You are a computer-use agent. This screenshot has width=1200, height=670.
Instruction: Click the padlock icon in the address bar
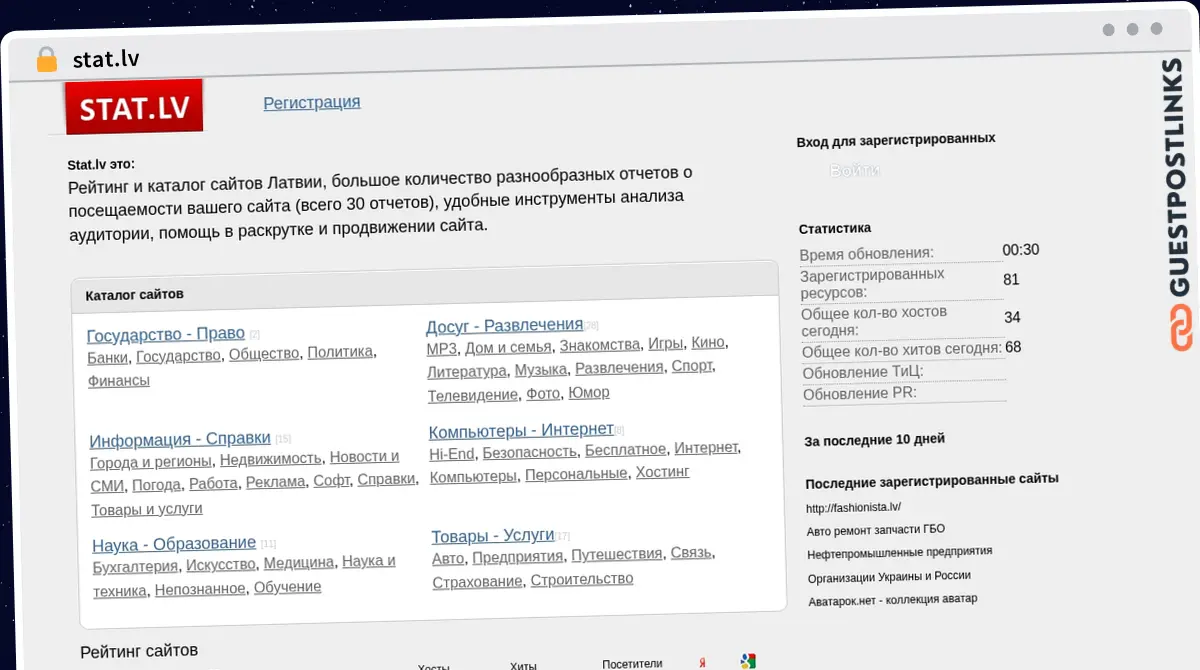tap(46, 60)
